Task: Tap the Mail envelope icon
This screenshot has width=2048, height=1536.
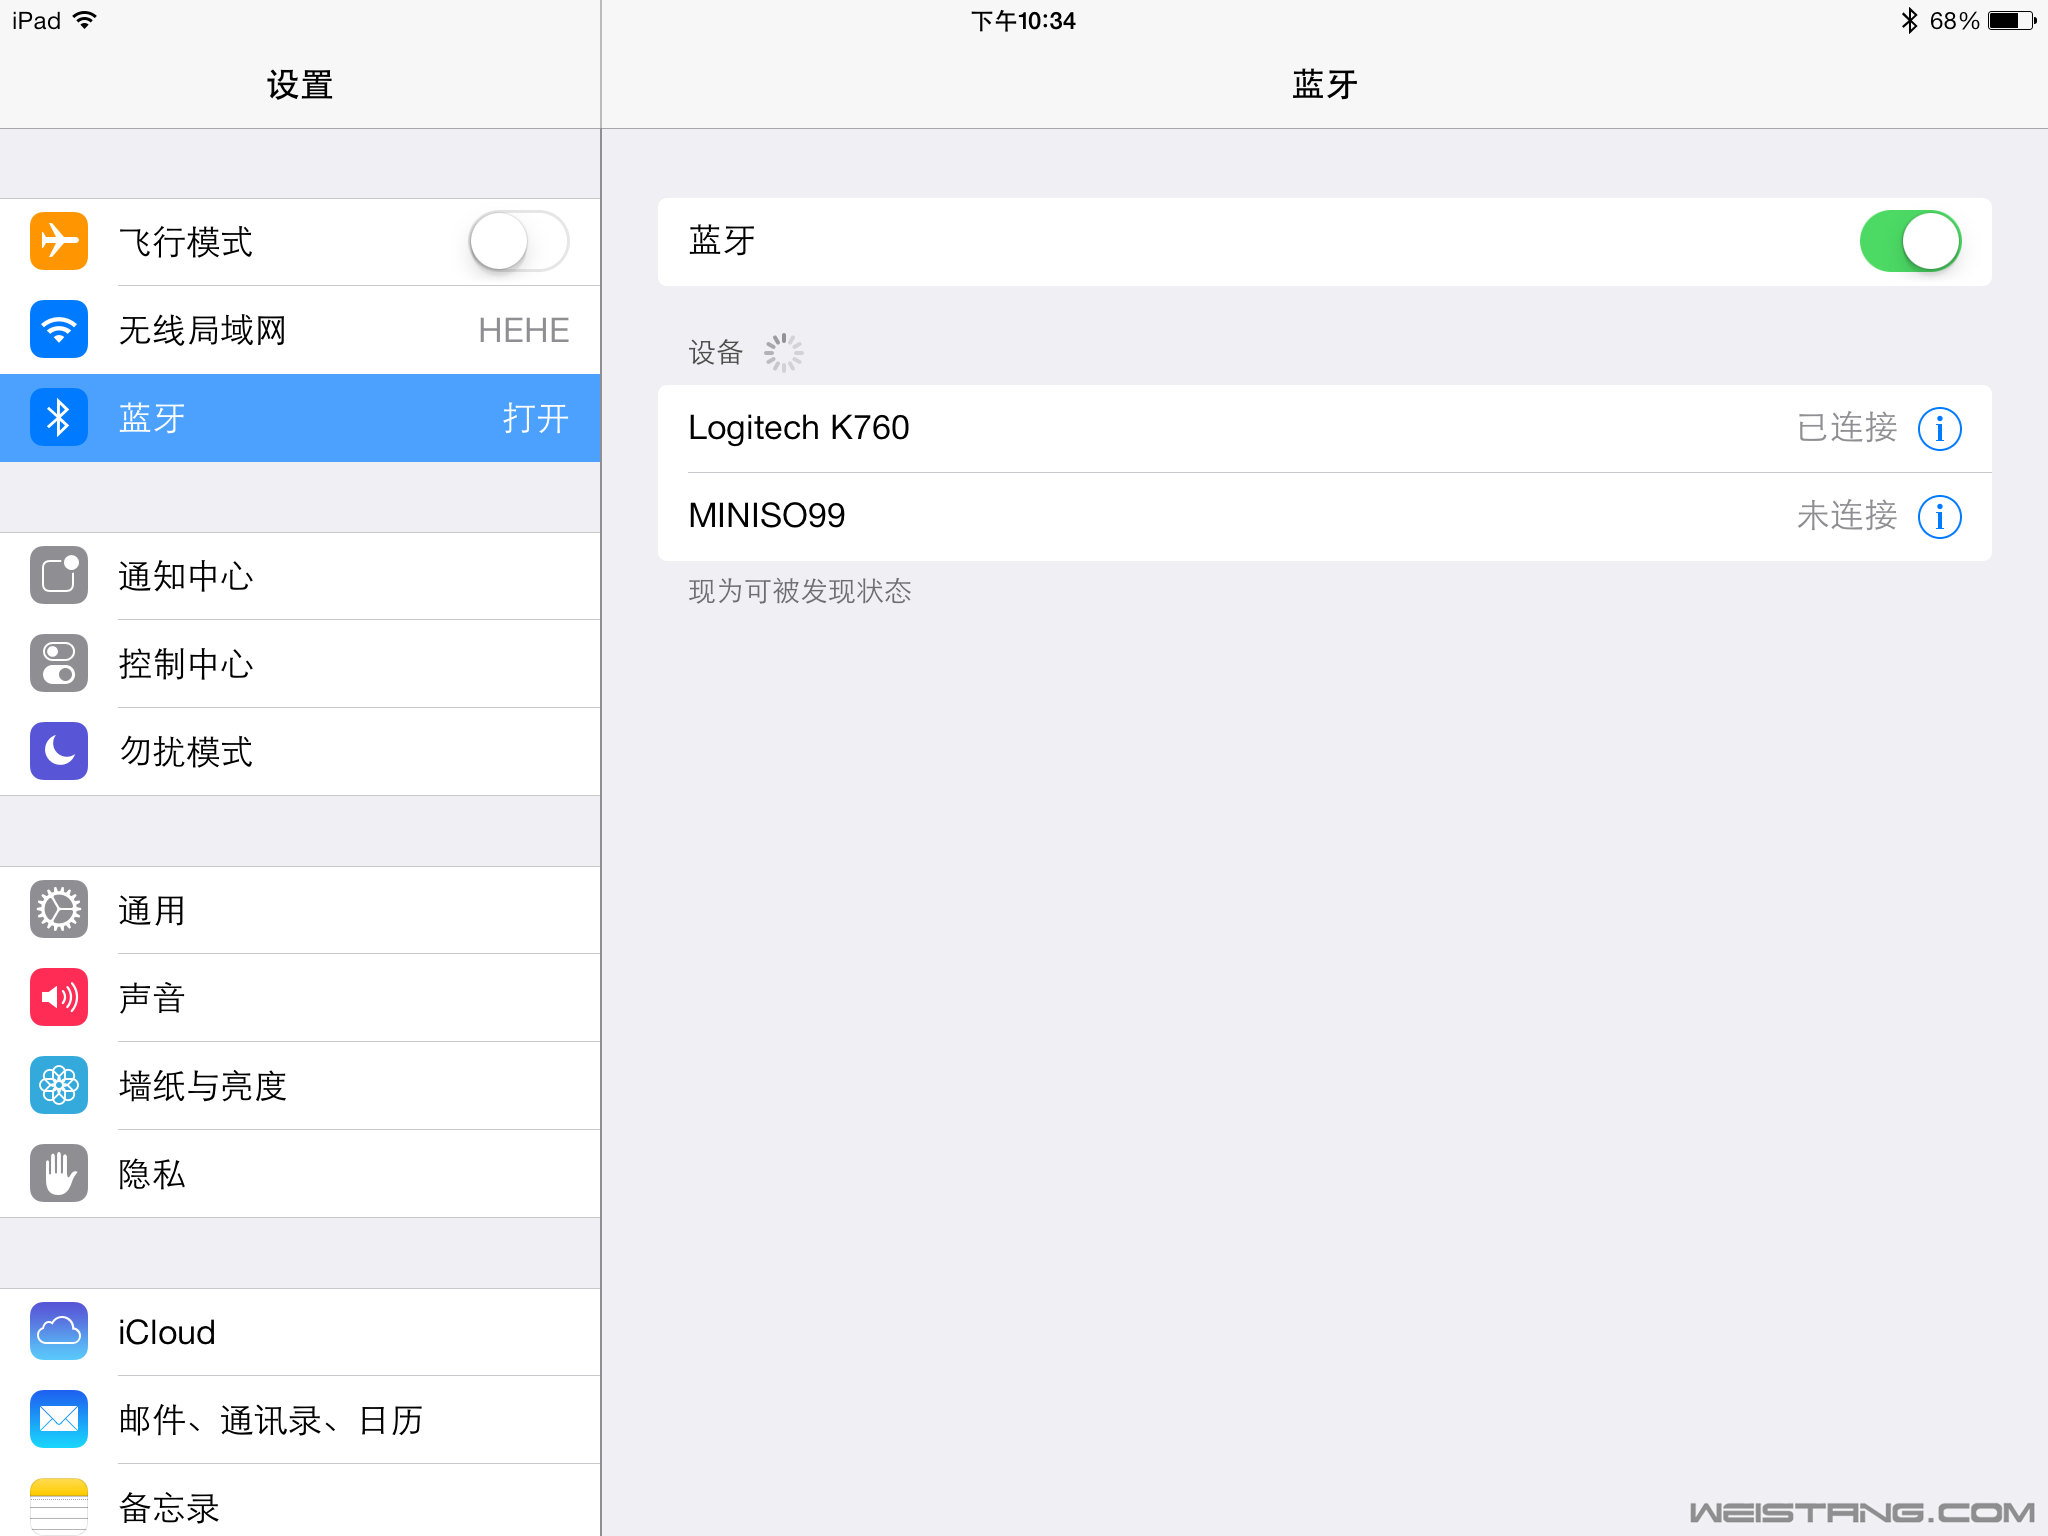Action: [x=59, y=1419]
